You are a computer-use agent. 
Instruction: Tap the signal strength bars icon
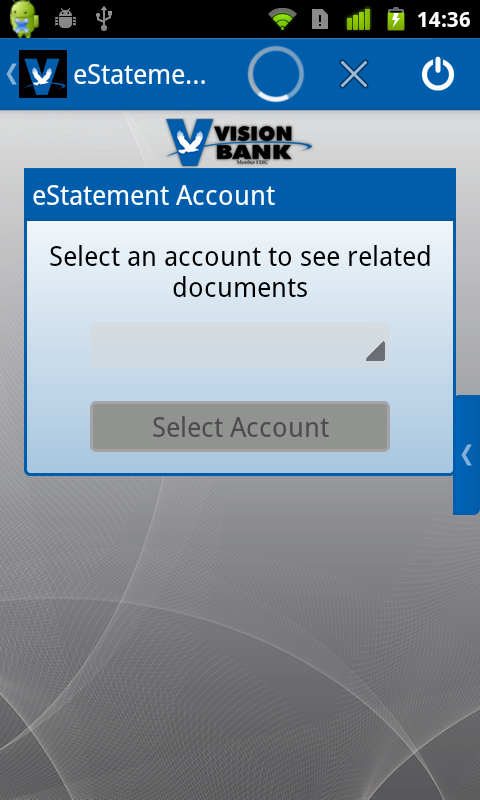click(x=358, y=19)
